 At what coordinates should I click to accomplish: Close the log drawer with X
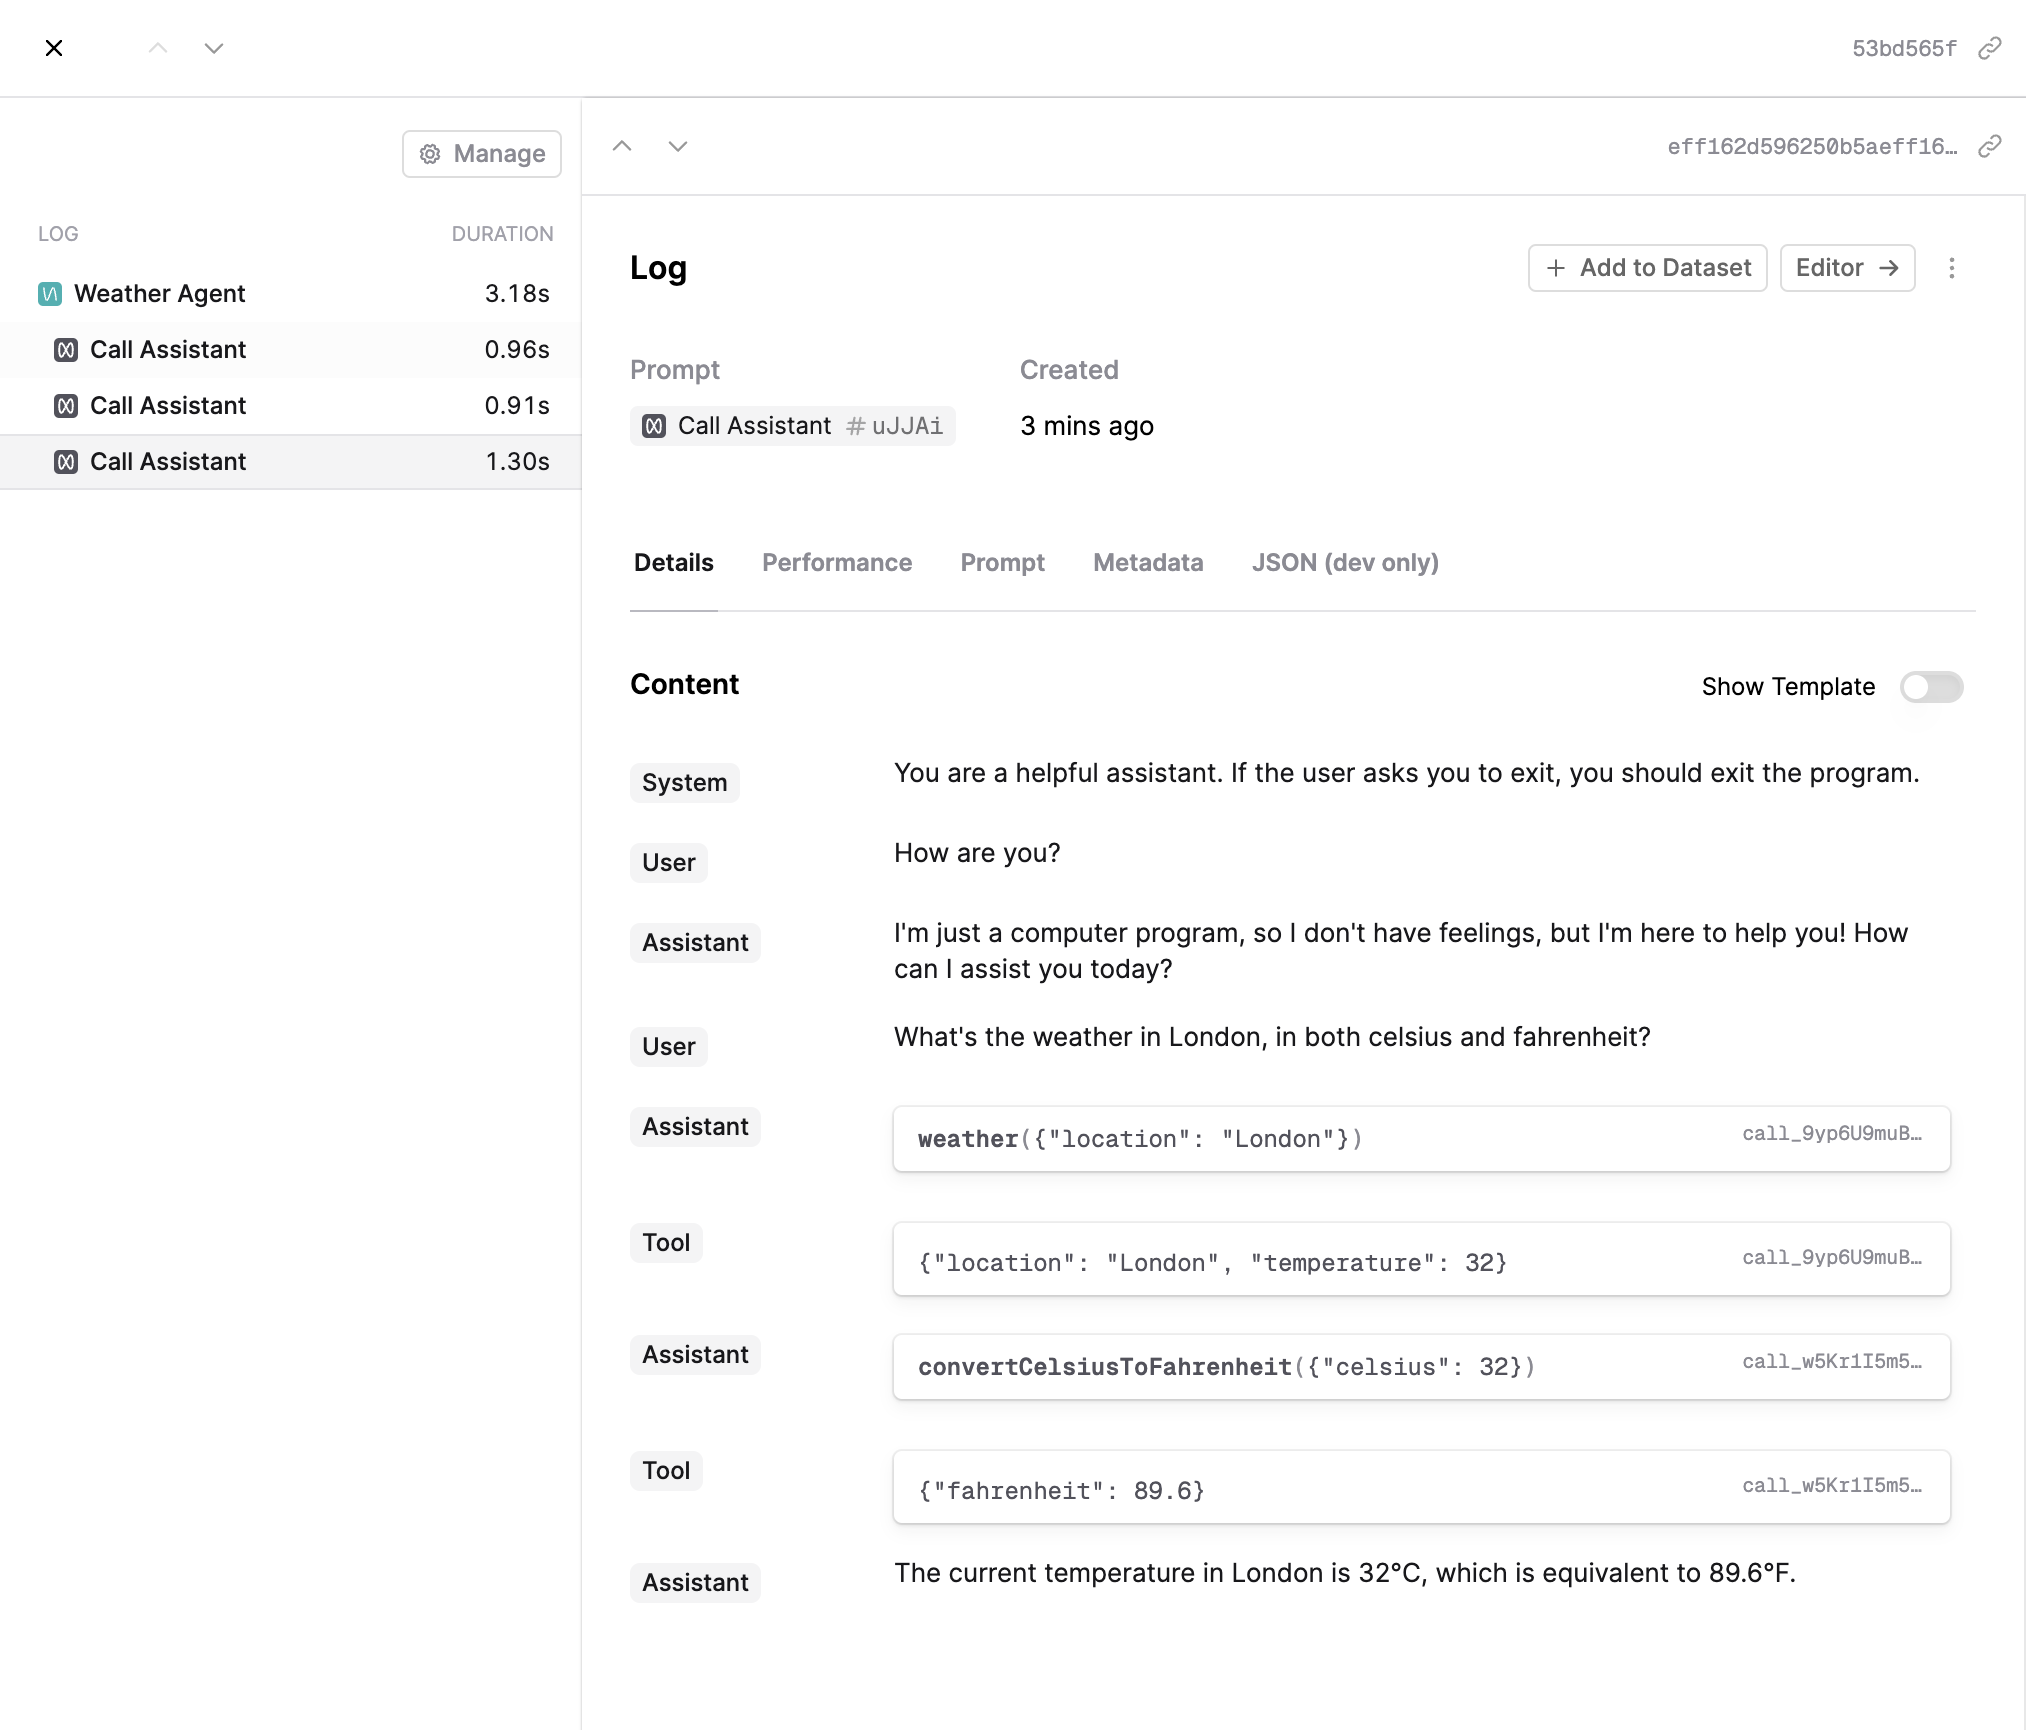click(54, 48)
